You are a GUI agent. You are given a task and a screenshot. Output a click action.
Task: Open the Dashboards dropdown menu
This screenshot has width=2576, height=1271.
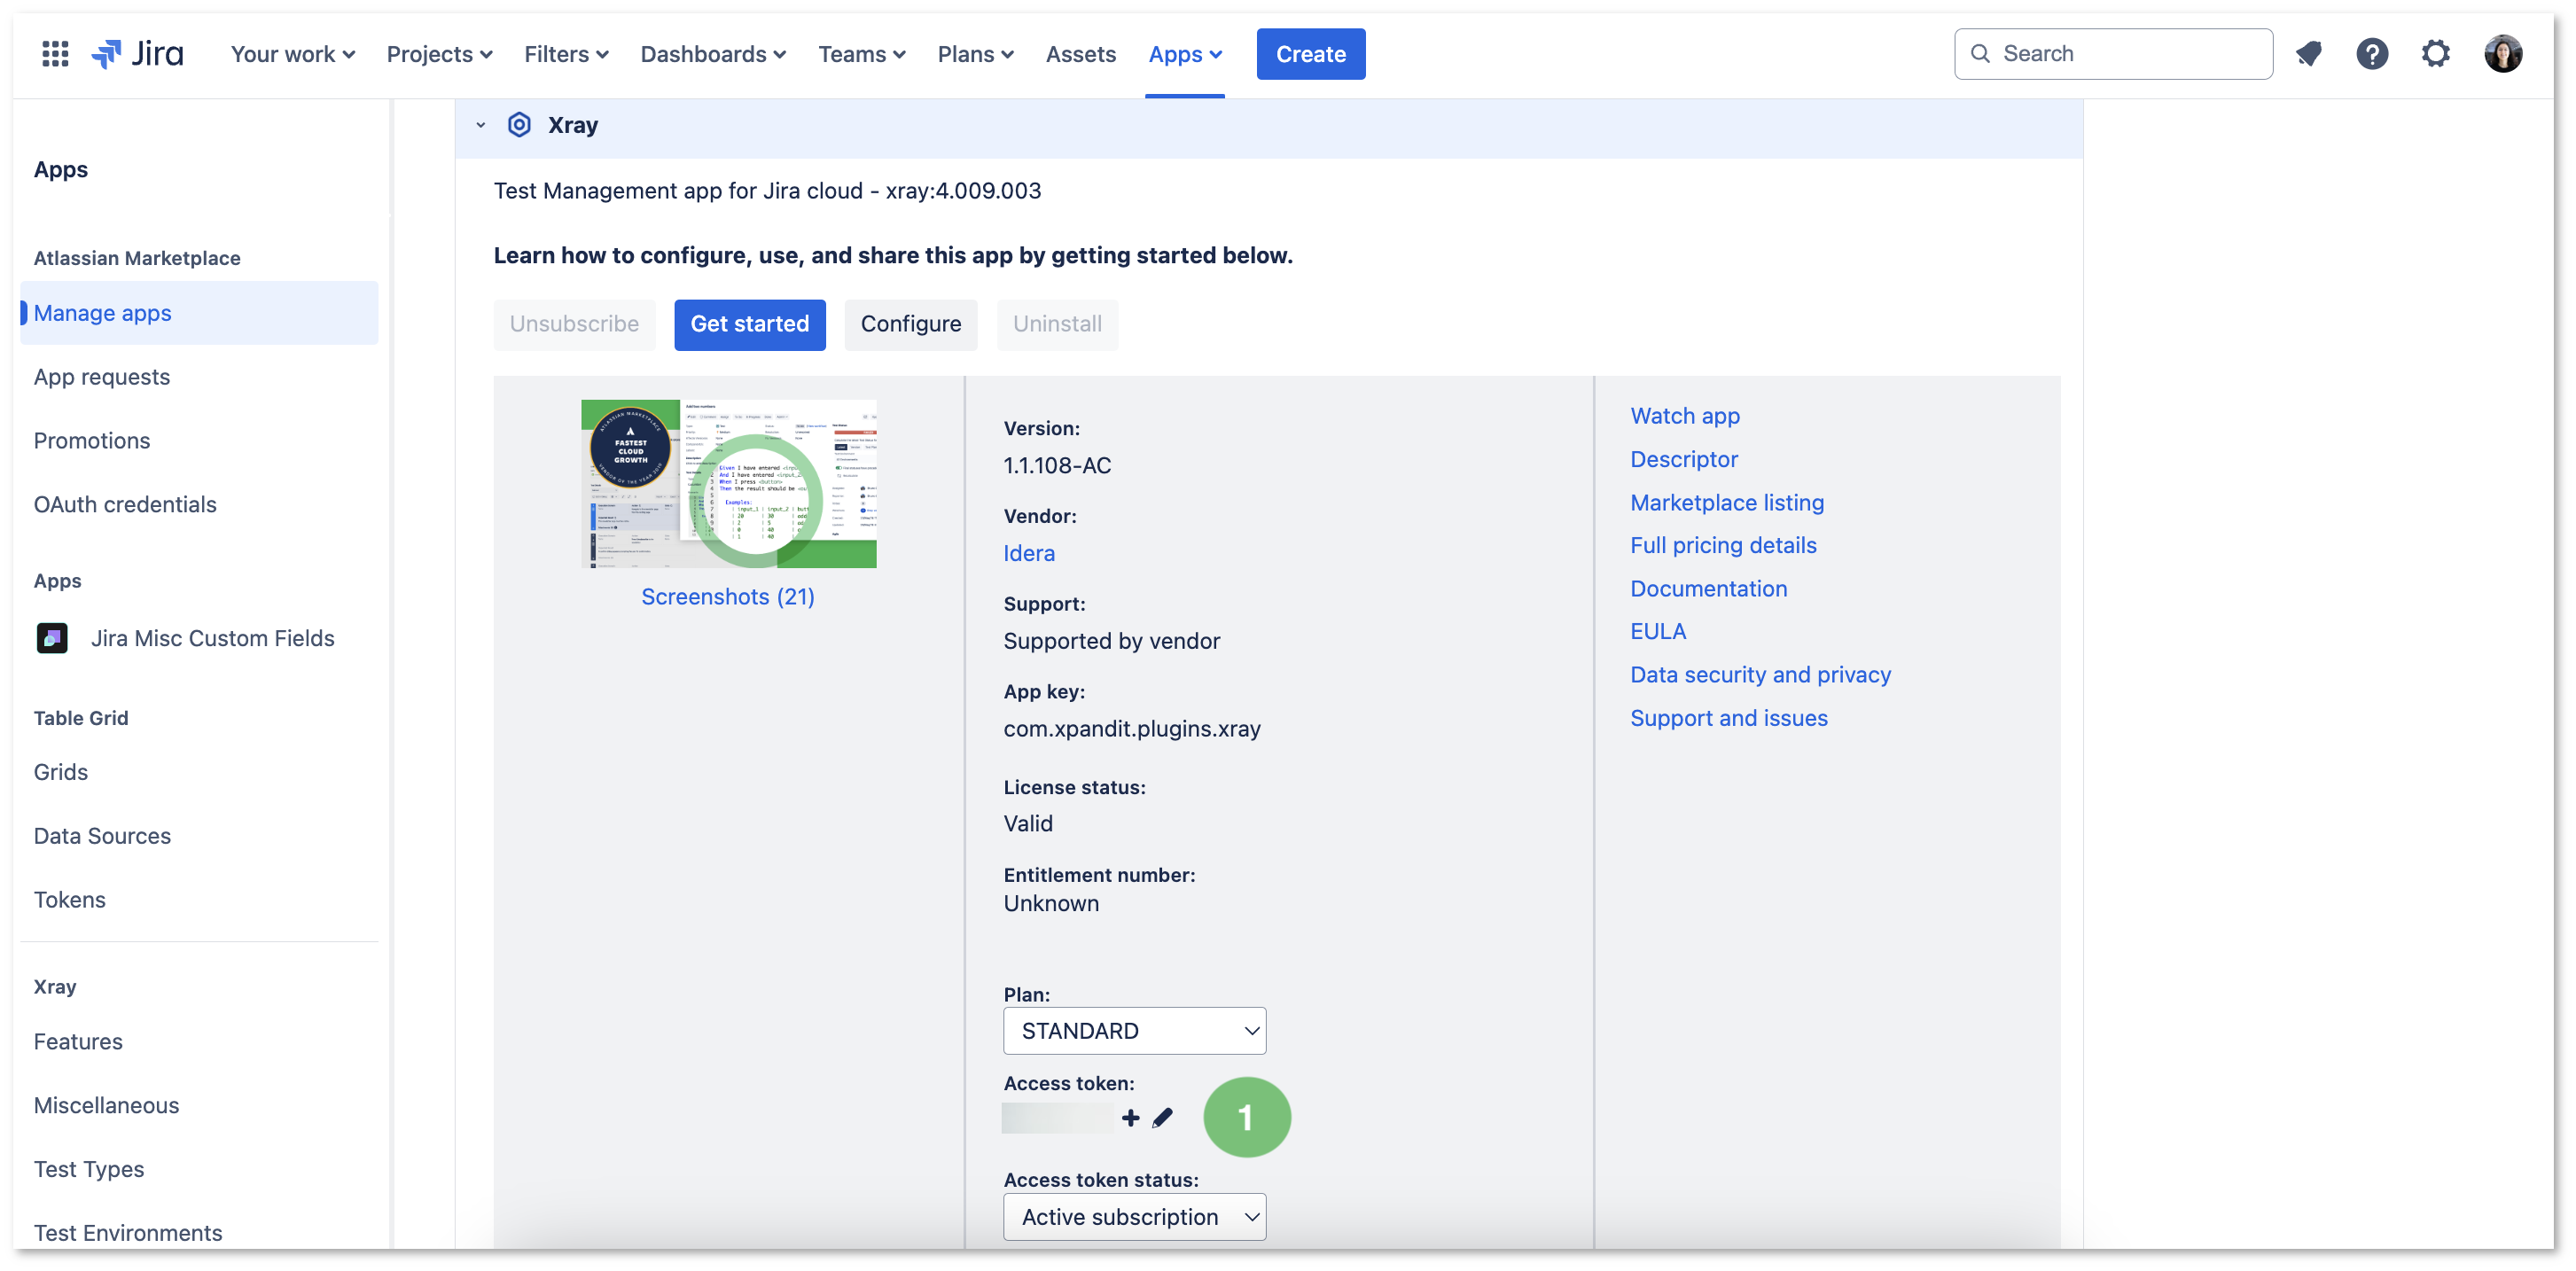(x=713, y=54)
